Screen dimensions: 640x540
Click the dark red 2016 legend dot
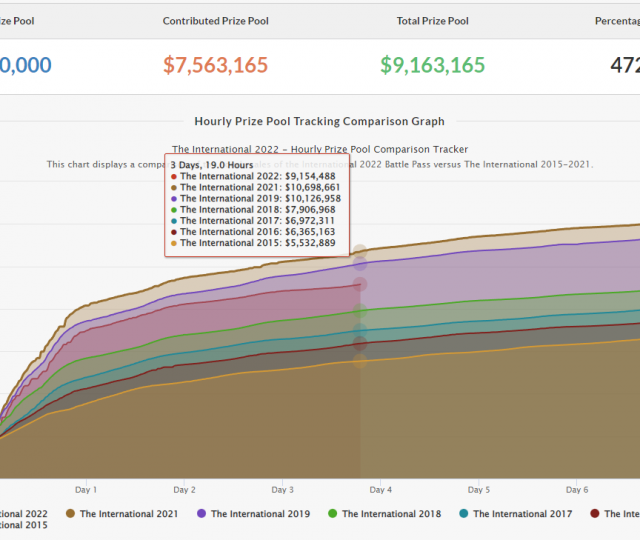click(595, 514)
